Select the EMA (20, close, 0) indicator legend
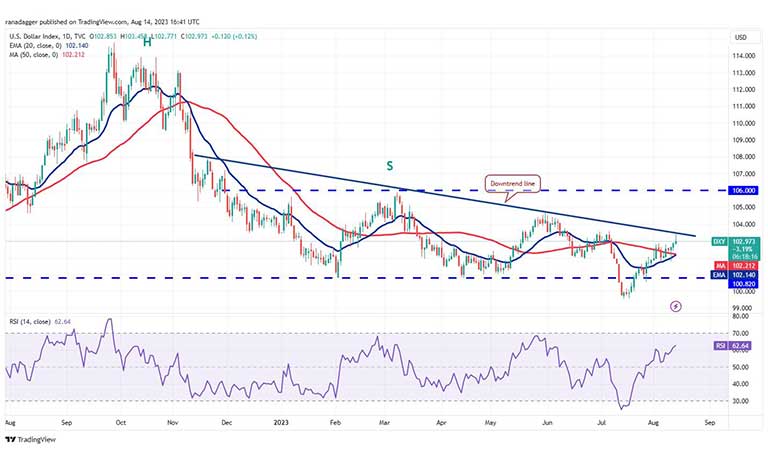Image resolution: width=768 pixels, height=463 pixels. pos(35,46)
